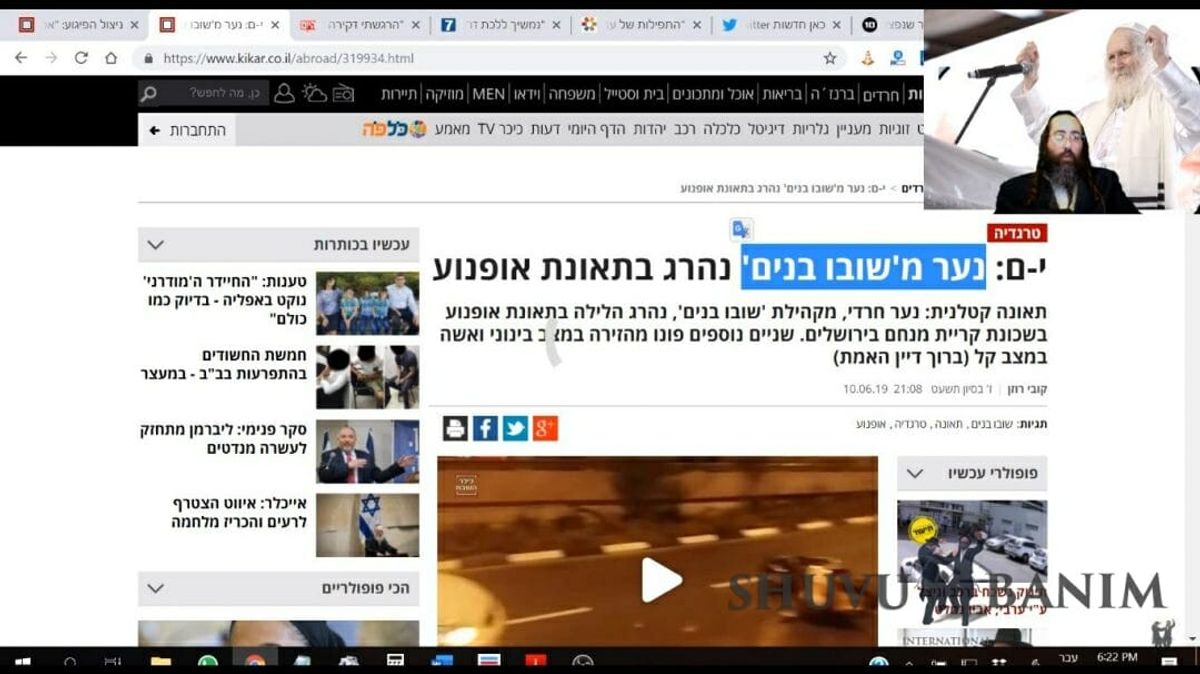Print the article using the printer icon
Image resolution: width=1200 pixels, height=674 pixels.
(457, 427)
